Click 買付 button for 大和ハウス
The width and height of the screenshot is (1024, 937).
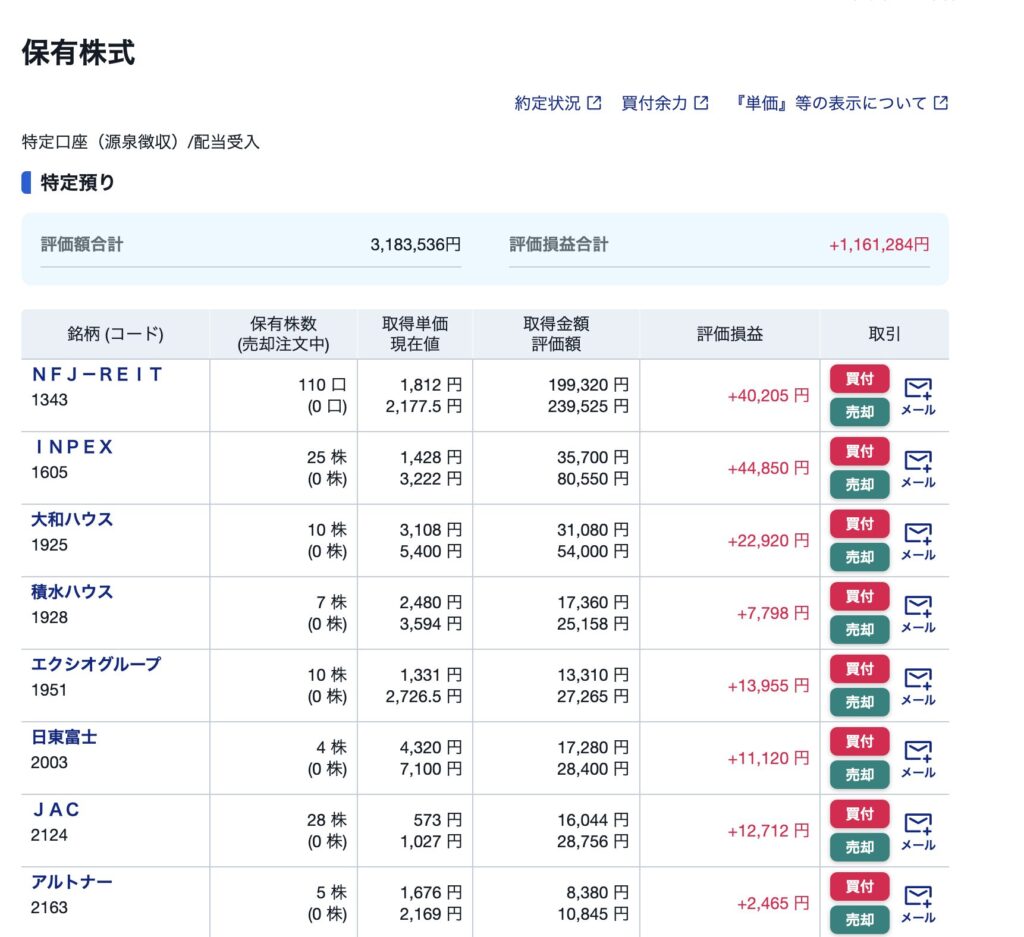pyautogui.click(x=859, y=523)
